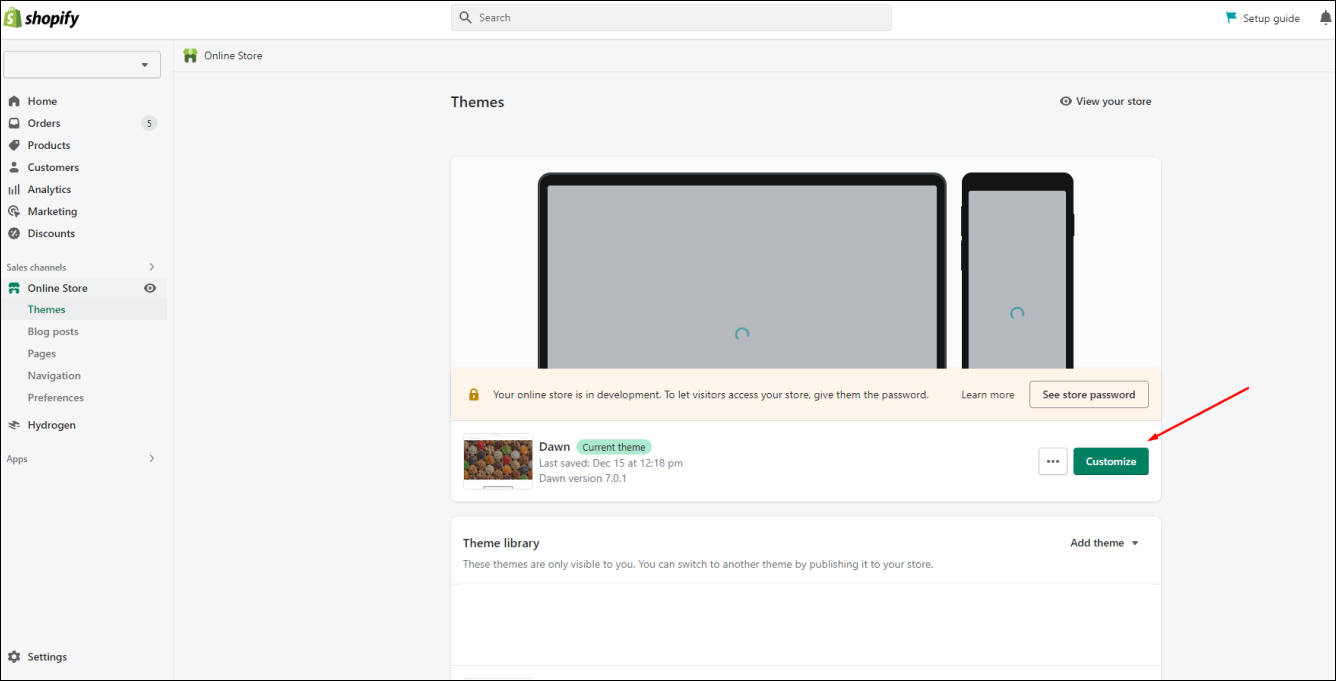
Task: Open the Orders page
Action: click(44, 123)
